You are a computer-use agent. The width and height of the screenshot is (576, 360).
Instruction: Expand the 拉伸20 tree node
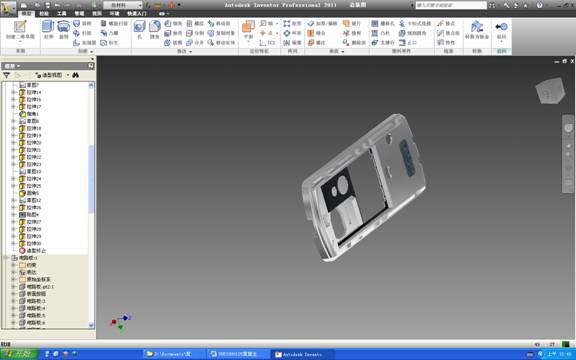pos(13,143)
